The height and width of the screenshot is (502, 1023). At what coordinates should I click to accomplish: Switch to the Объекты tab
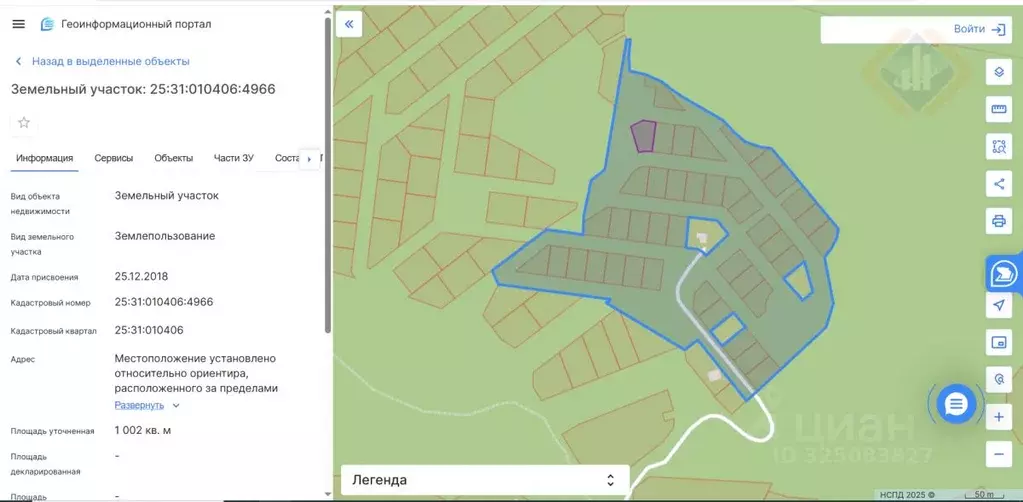(x=173, y=158)
